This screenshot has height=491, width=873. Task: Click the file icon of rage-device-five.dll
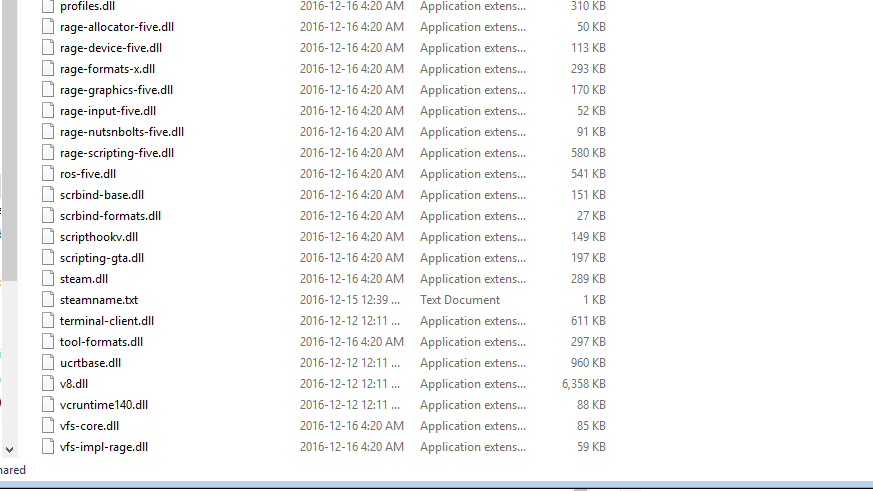(x=48, y=48)
